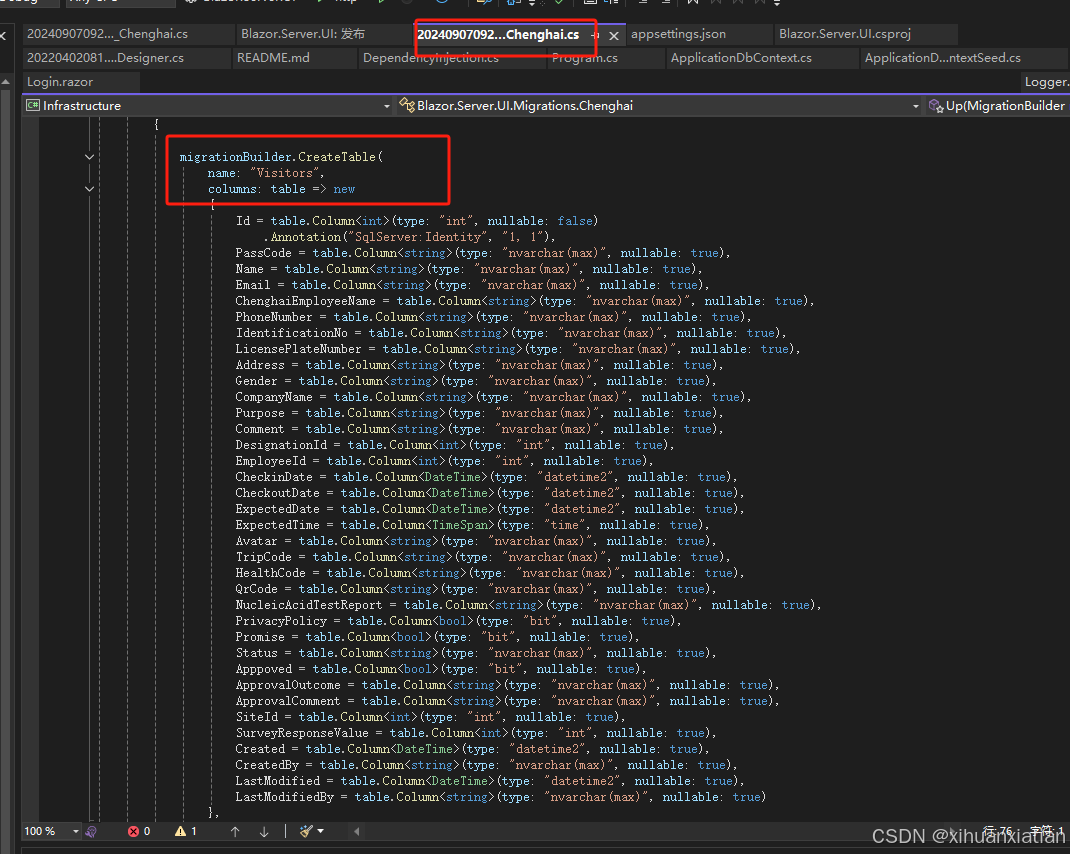The image size is (1070, 854).
Task: Click the warning icon showing 1 warning
Action: (181, 831)
